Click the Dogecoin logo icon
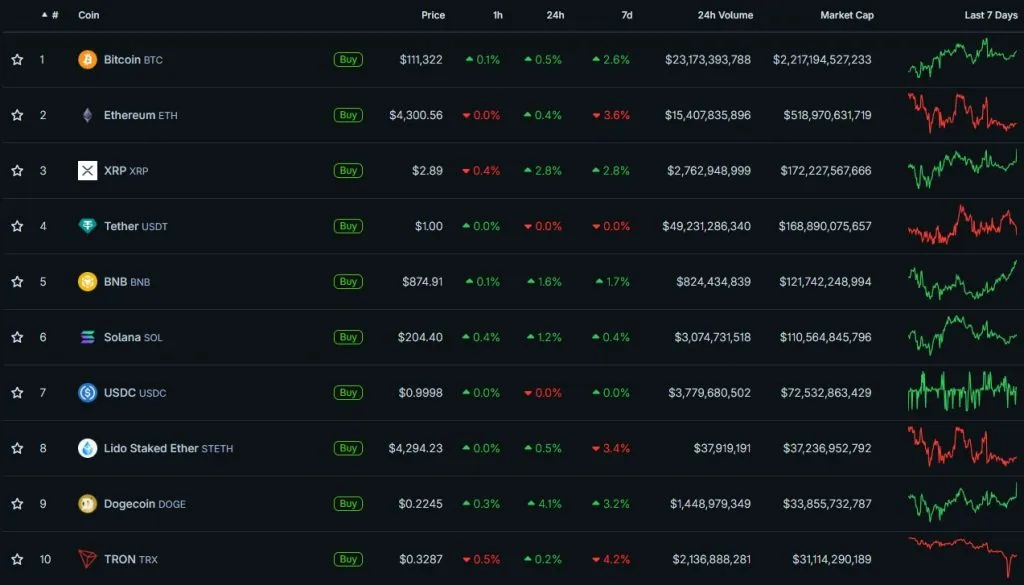Screen dimensions: 1024x585 (x=87, y=504)
